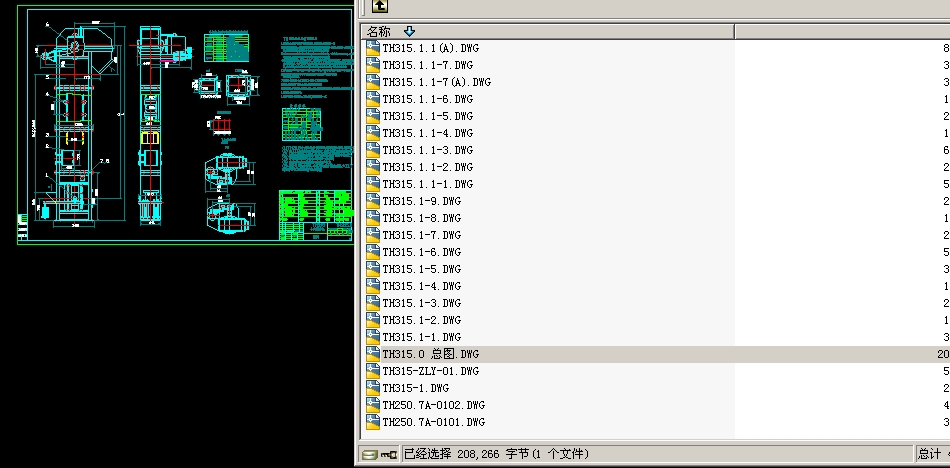Select file TH315.1-6.DWG
This screenshot has width=950, height=468.
(x=422, y=252)
